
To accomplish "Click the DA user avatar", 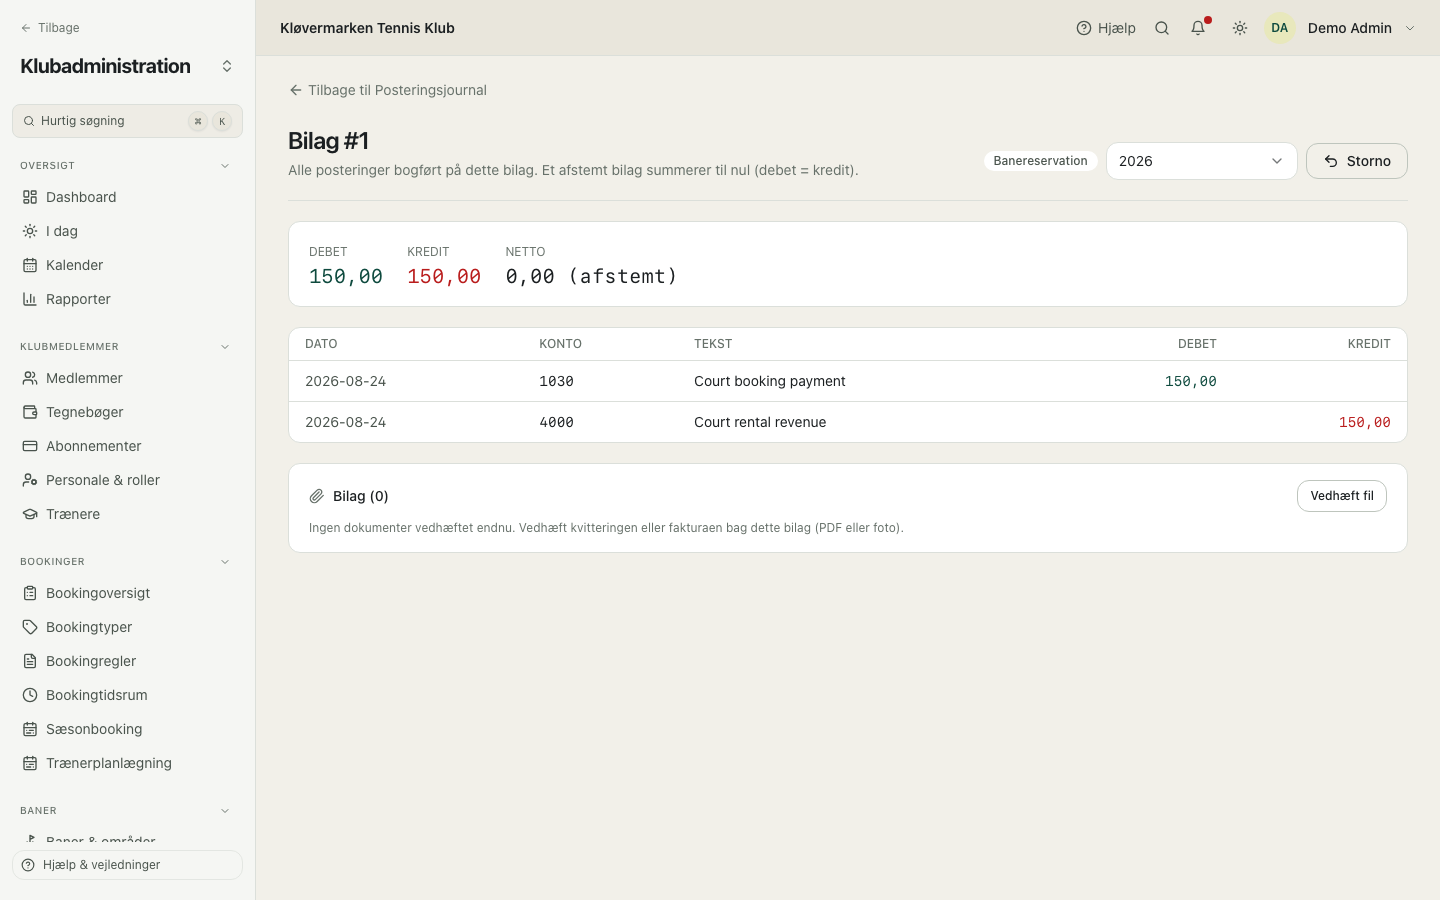I will [1280, 28].
